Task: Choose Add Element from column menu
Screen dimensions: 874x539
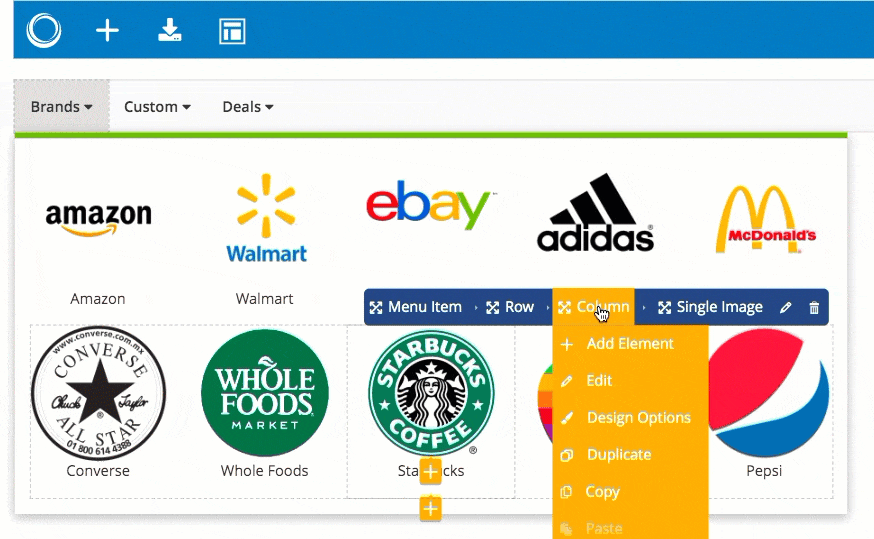Action: click(x=630, y=344)
